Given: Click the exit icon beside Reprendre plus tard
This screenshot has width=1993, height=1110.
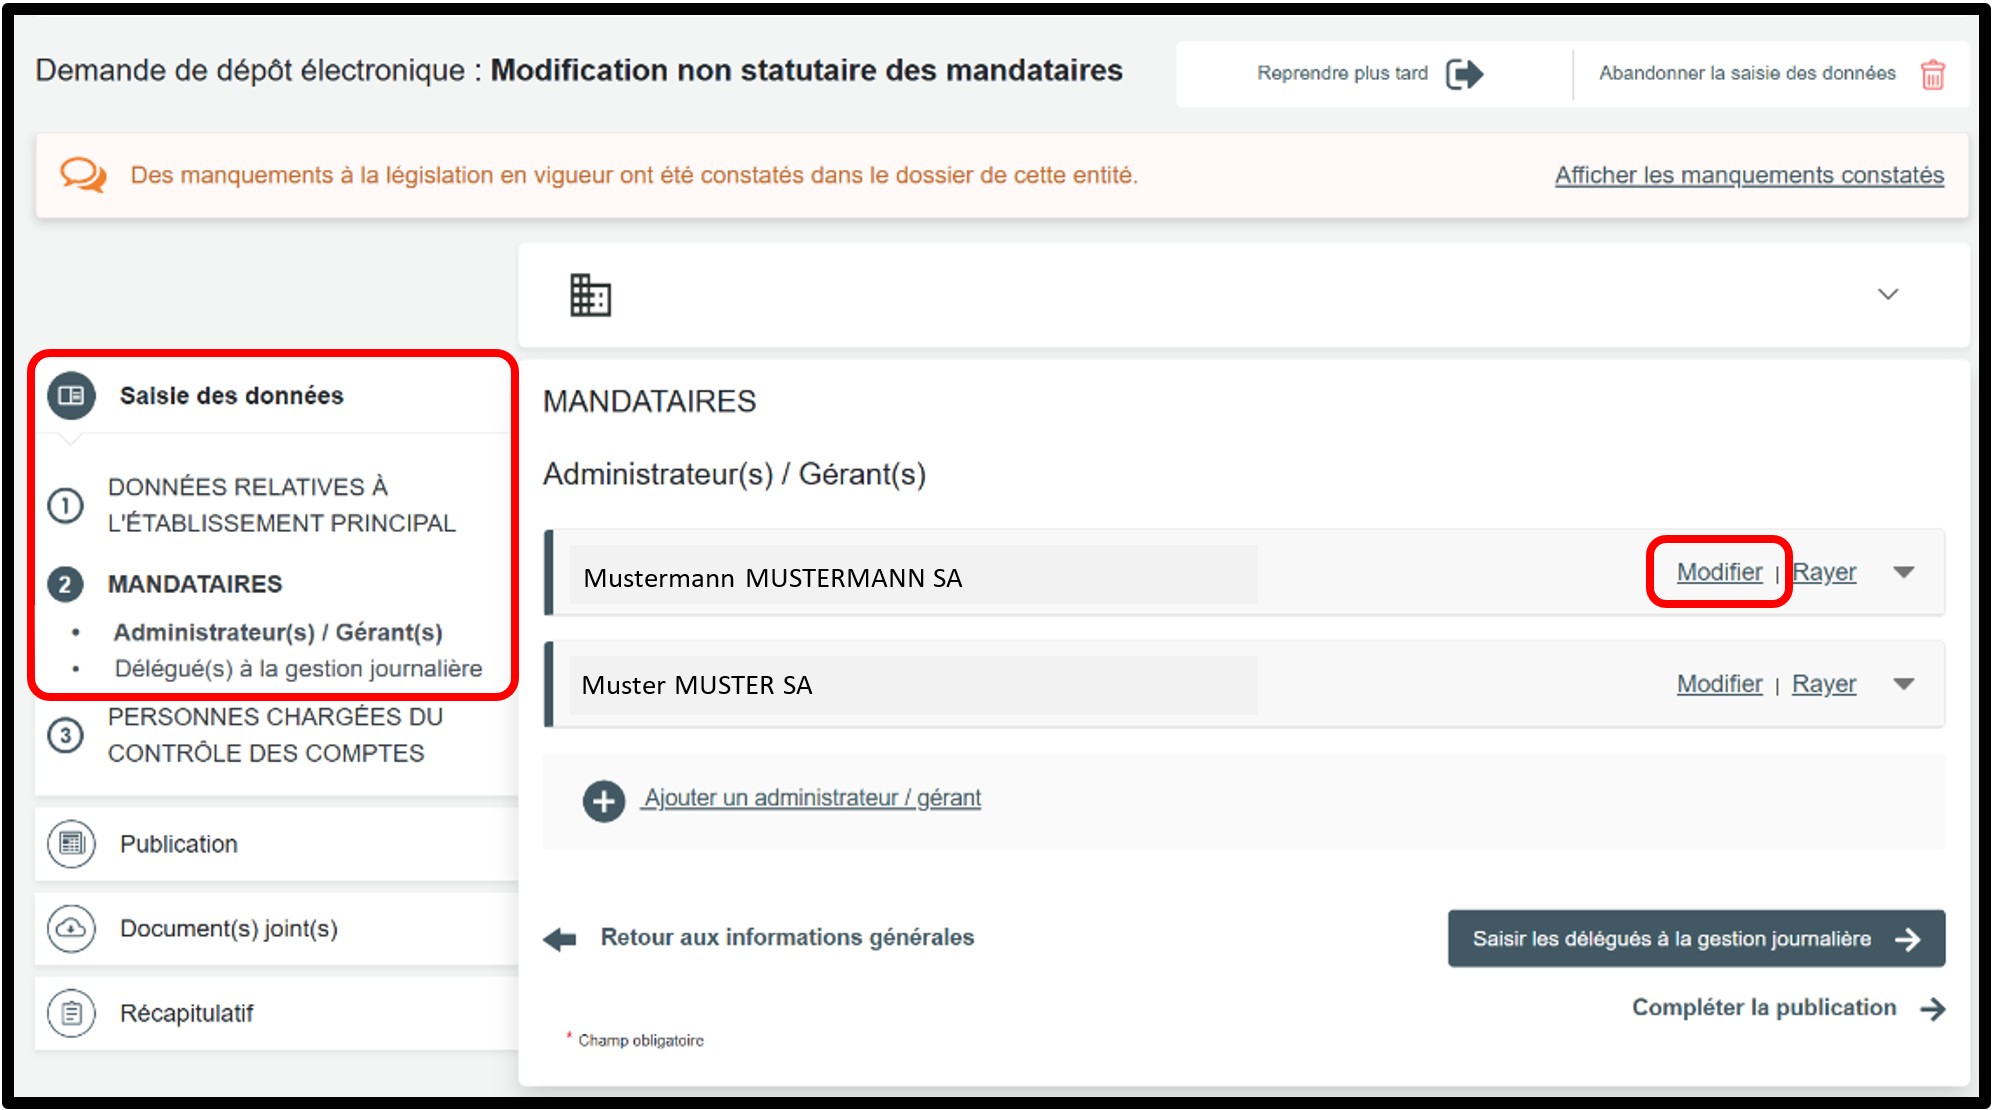Looking at the screenshot, I should pyautogui.click(x=1464, y=74).
